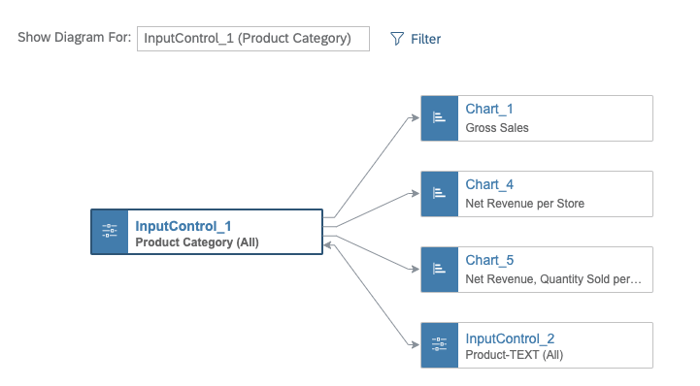Screen dimensions: 700x386
Task: Click the arrowhead pointing to Chart_1
Action: coord(415,118)
